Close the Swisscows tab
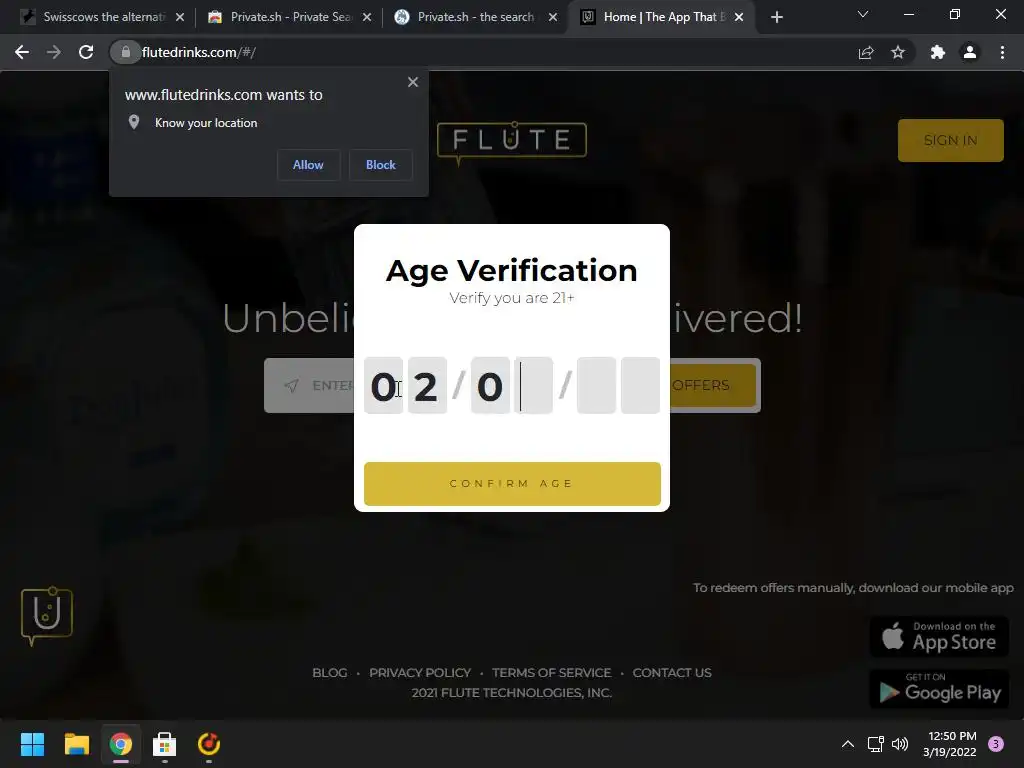1024x768 pixels. [180, 17]
